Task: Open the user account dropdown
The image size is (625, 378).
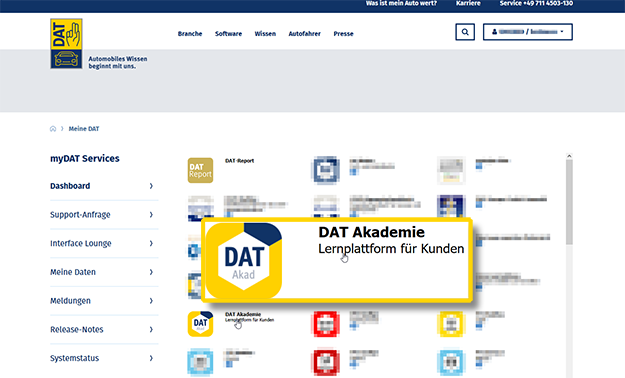Action: click(528, 32)
